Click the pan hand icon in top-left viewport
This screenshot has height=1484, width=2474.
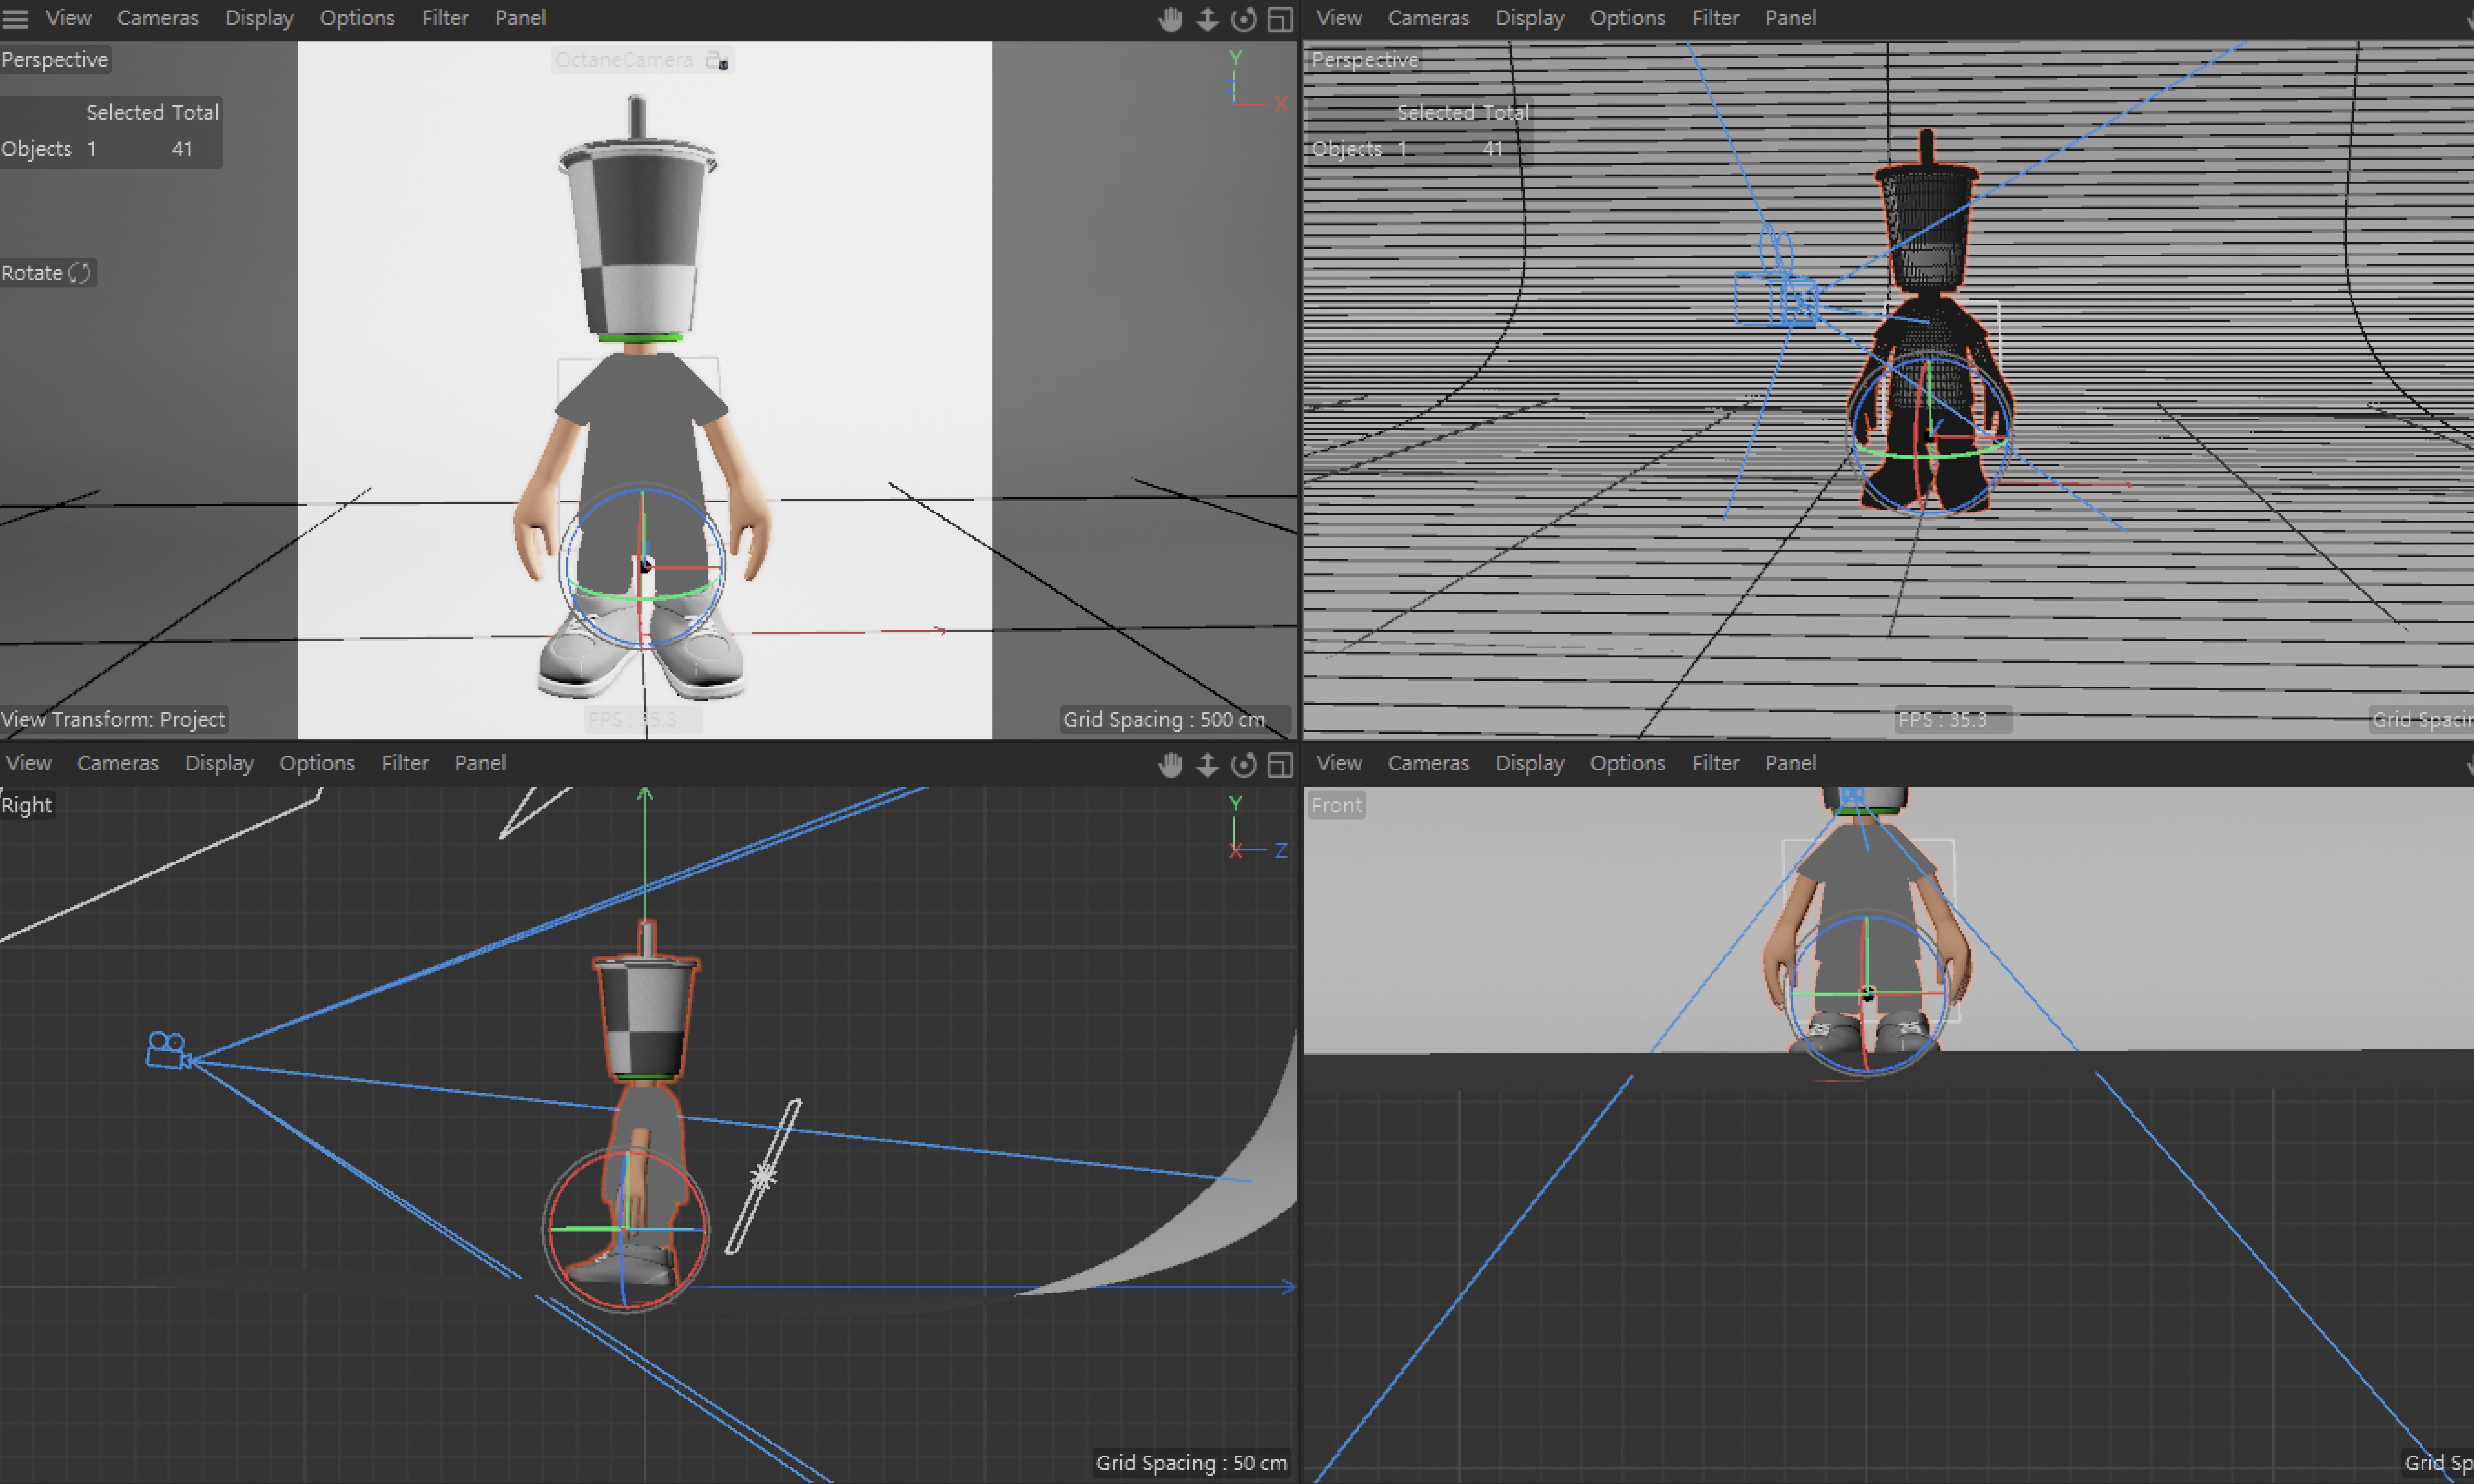(x=1170, y=19)
